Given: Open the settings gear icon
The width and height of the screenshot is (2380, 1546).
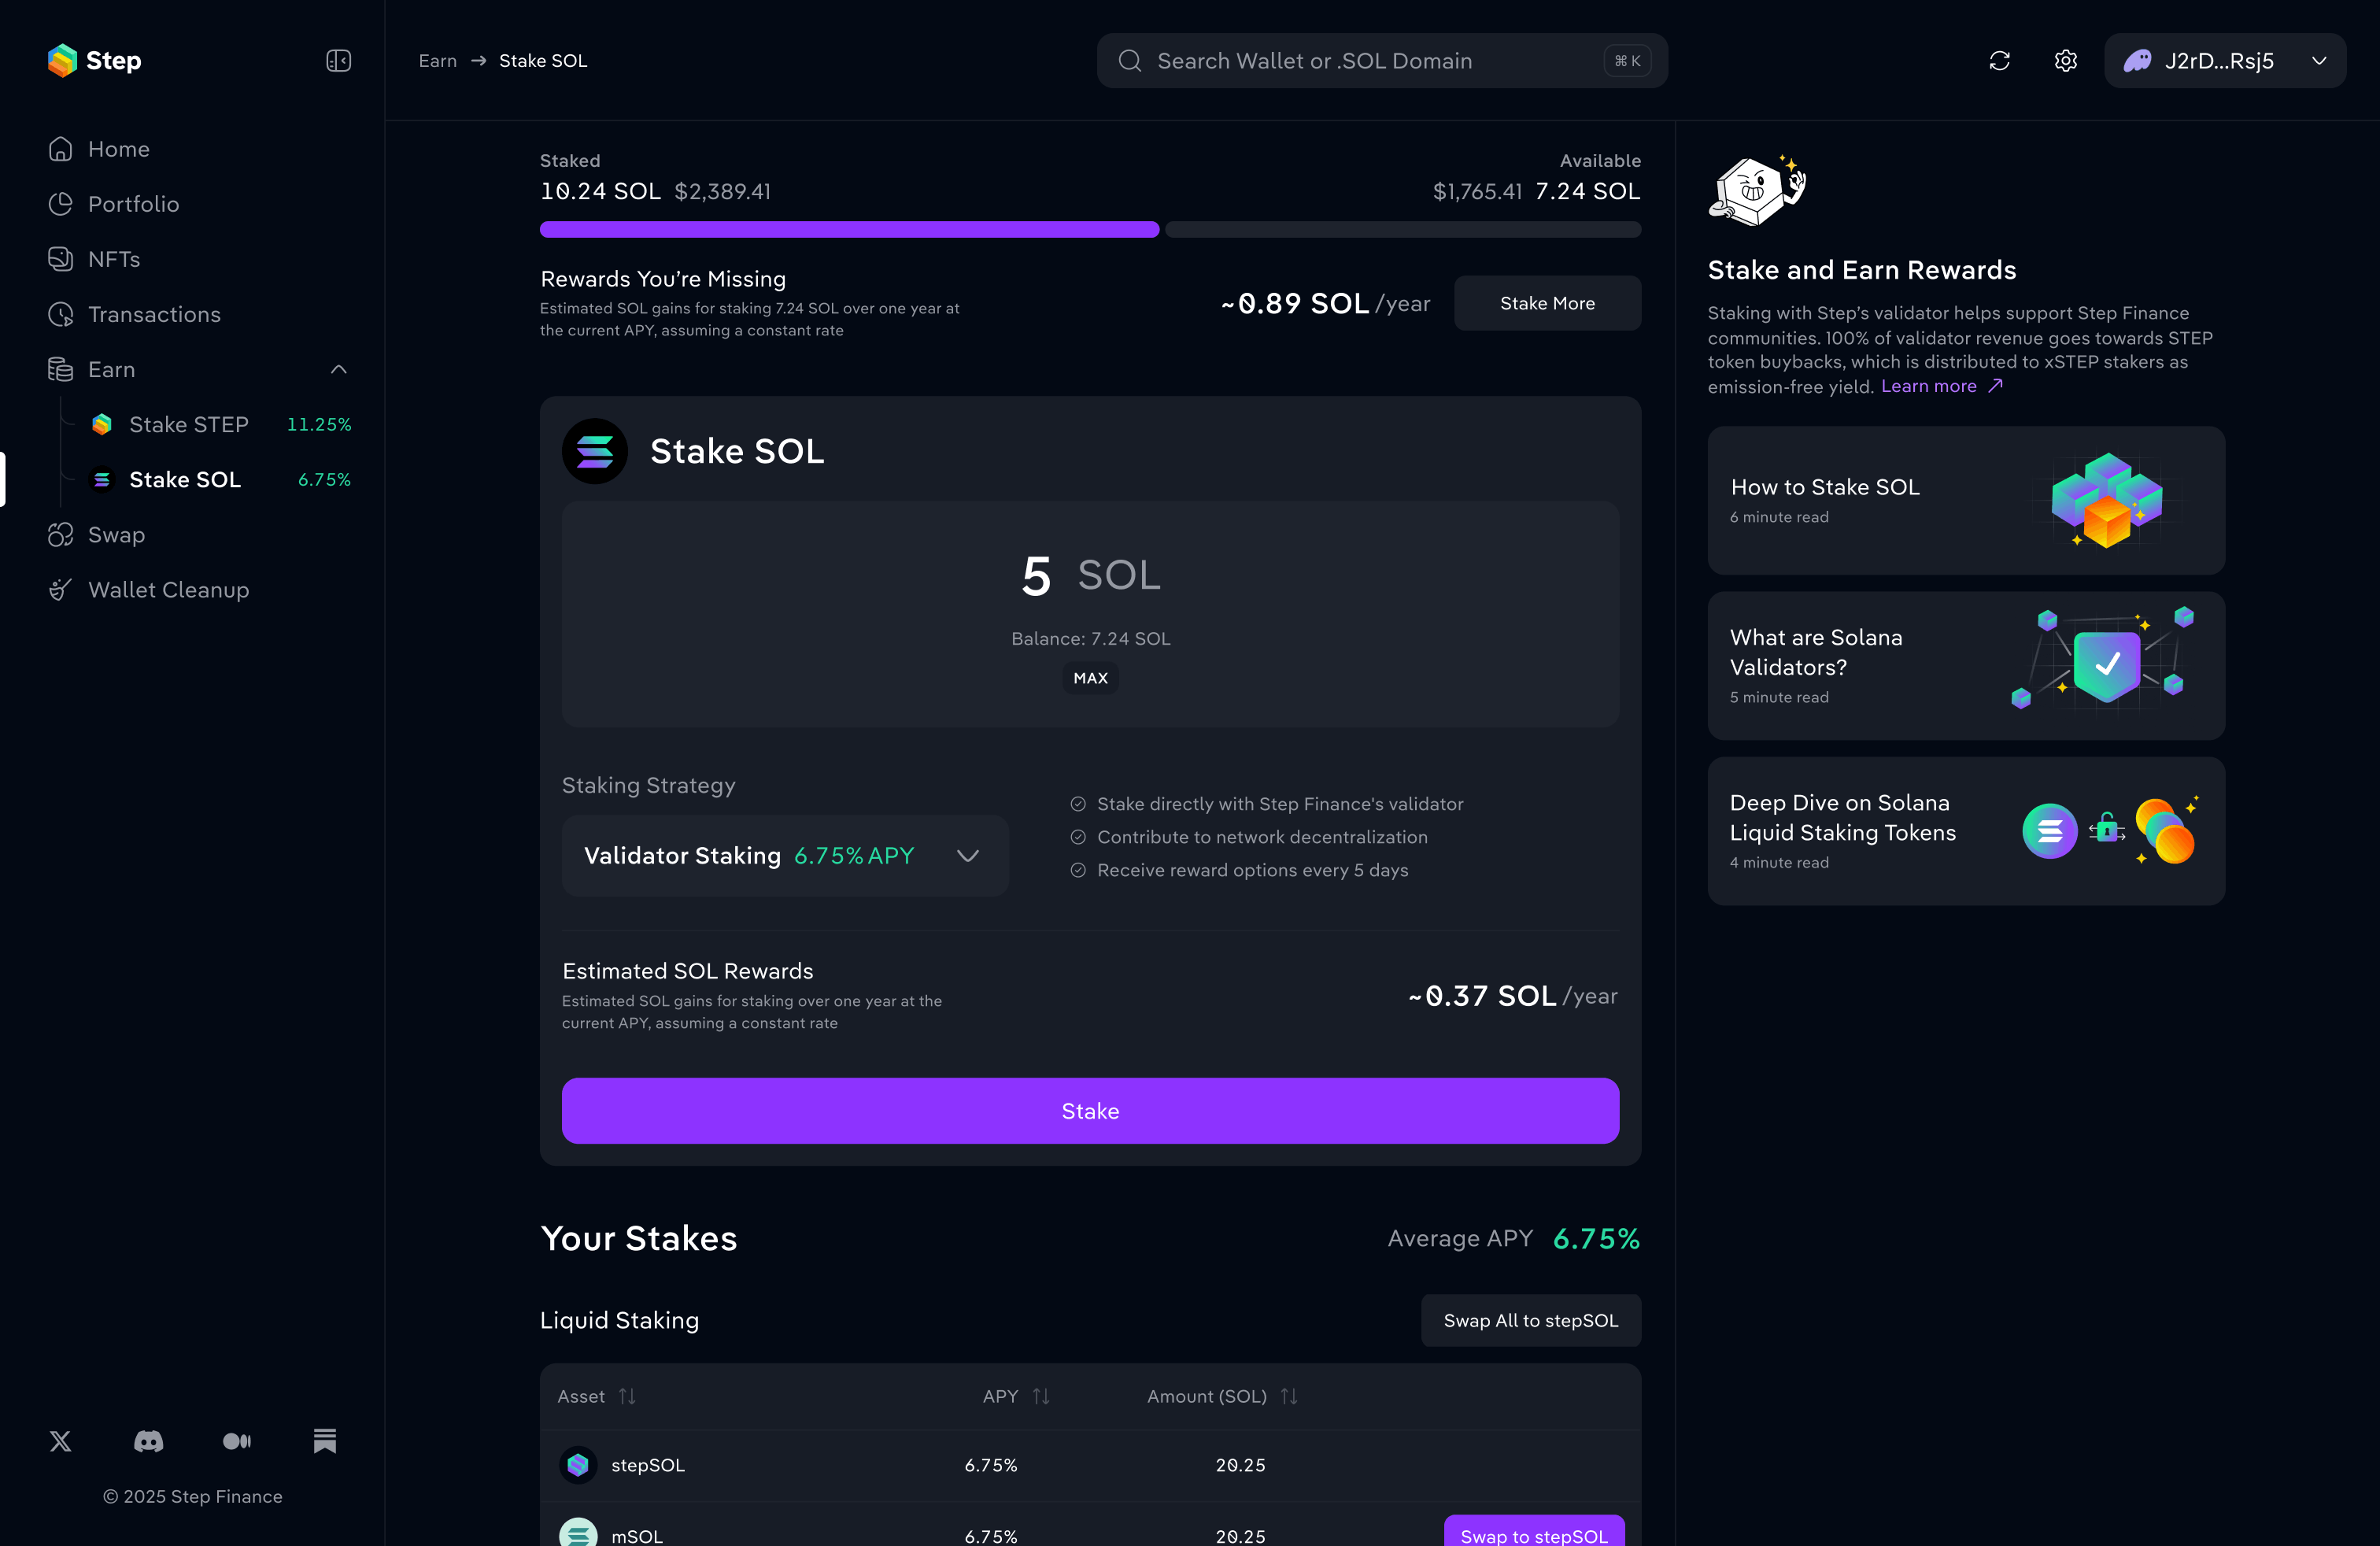Looking at the screenshot, I should [2065, 61].
